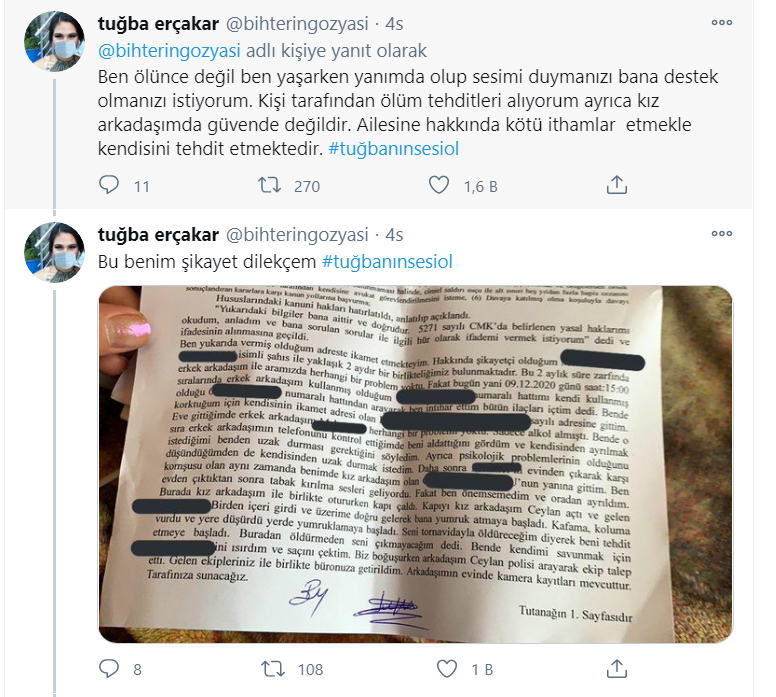Retweet the second tweet with 108 retweets
The width and height of the screenshot is (776, 697).
click(x=273, y=669)
